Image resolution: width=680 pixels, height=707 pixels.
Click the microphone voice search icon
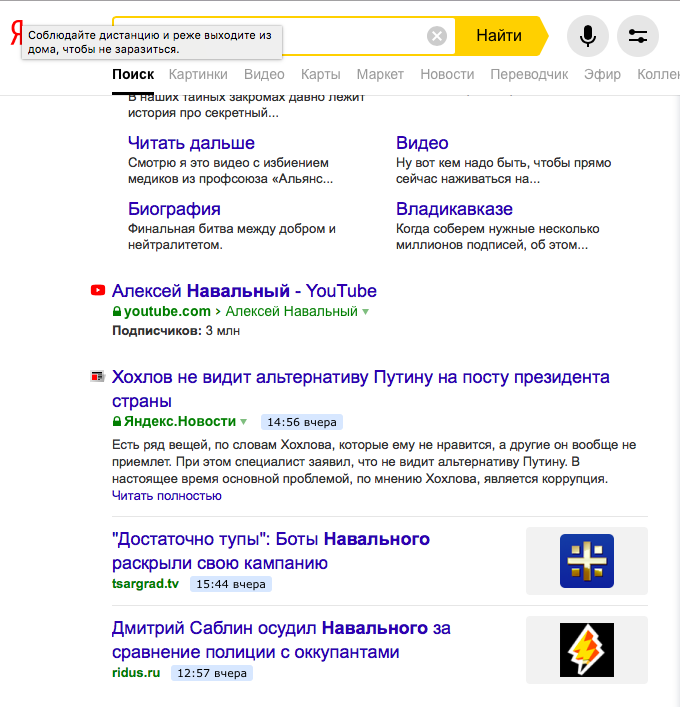click(x=588, y=36)
